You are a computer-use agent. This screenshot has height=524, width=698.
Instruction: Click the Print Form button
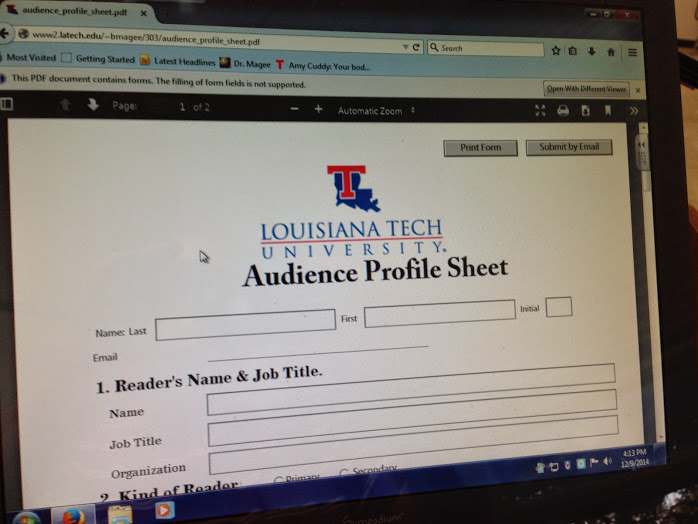point(481,148)
